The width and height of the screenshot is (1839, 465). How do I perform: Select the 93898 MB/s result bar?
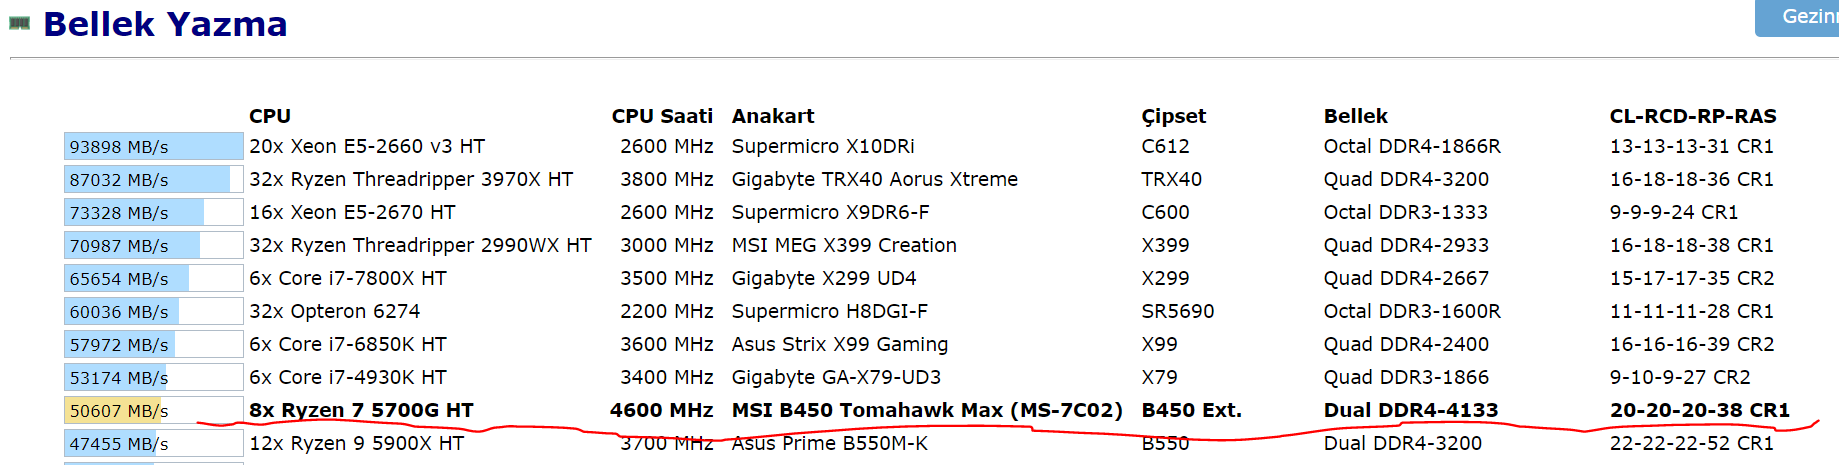tap(154, 146)
